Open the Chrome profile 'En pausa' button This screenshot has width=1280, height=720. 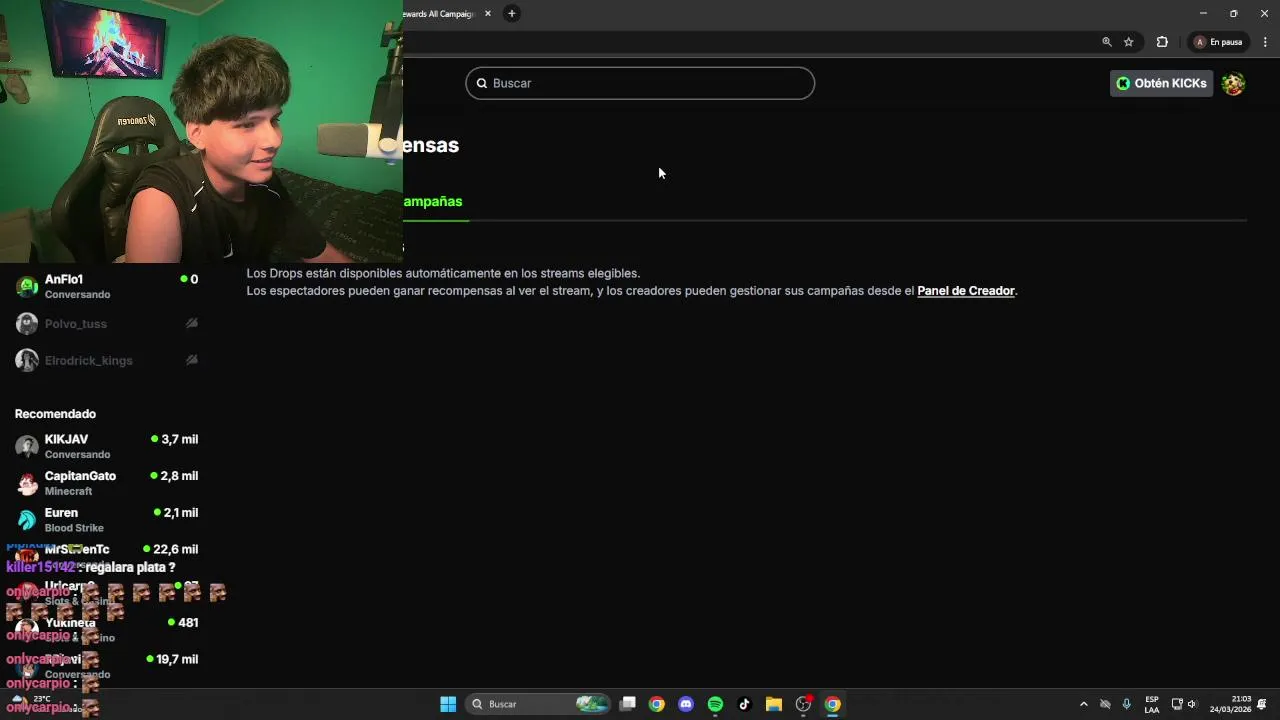click(x=1219, y=42)
